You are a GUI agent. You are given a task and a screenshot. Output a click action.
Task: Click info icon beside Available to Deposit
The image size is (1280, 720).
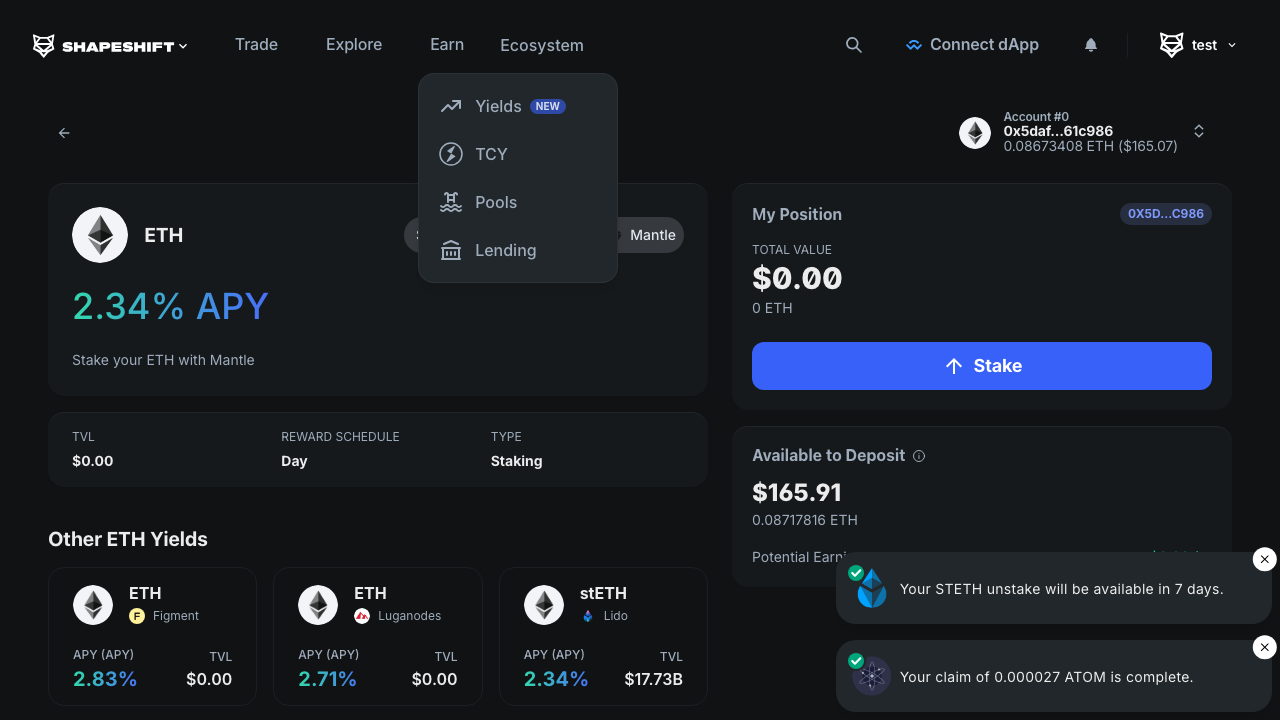[919, 456]
